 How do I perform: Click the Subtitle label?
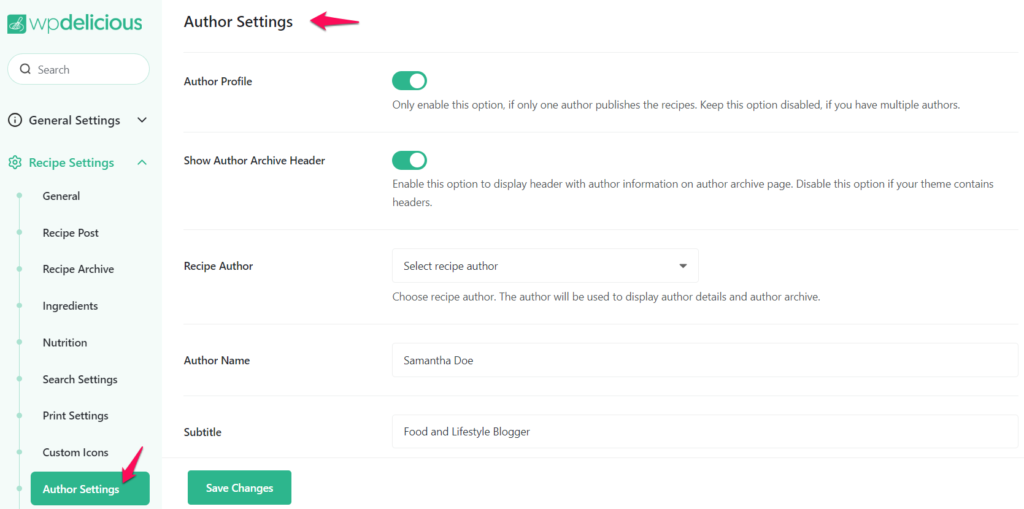(x=202, y=432)
